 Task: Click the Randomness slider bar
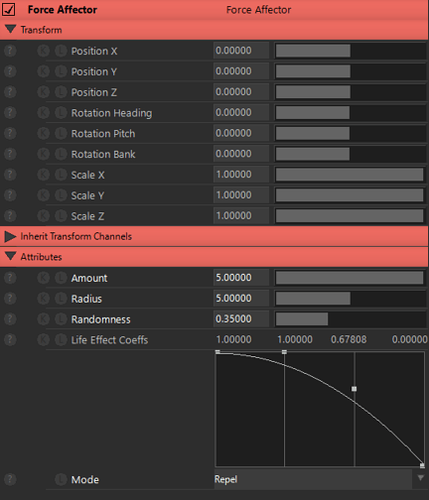click(350, 319)
